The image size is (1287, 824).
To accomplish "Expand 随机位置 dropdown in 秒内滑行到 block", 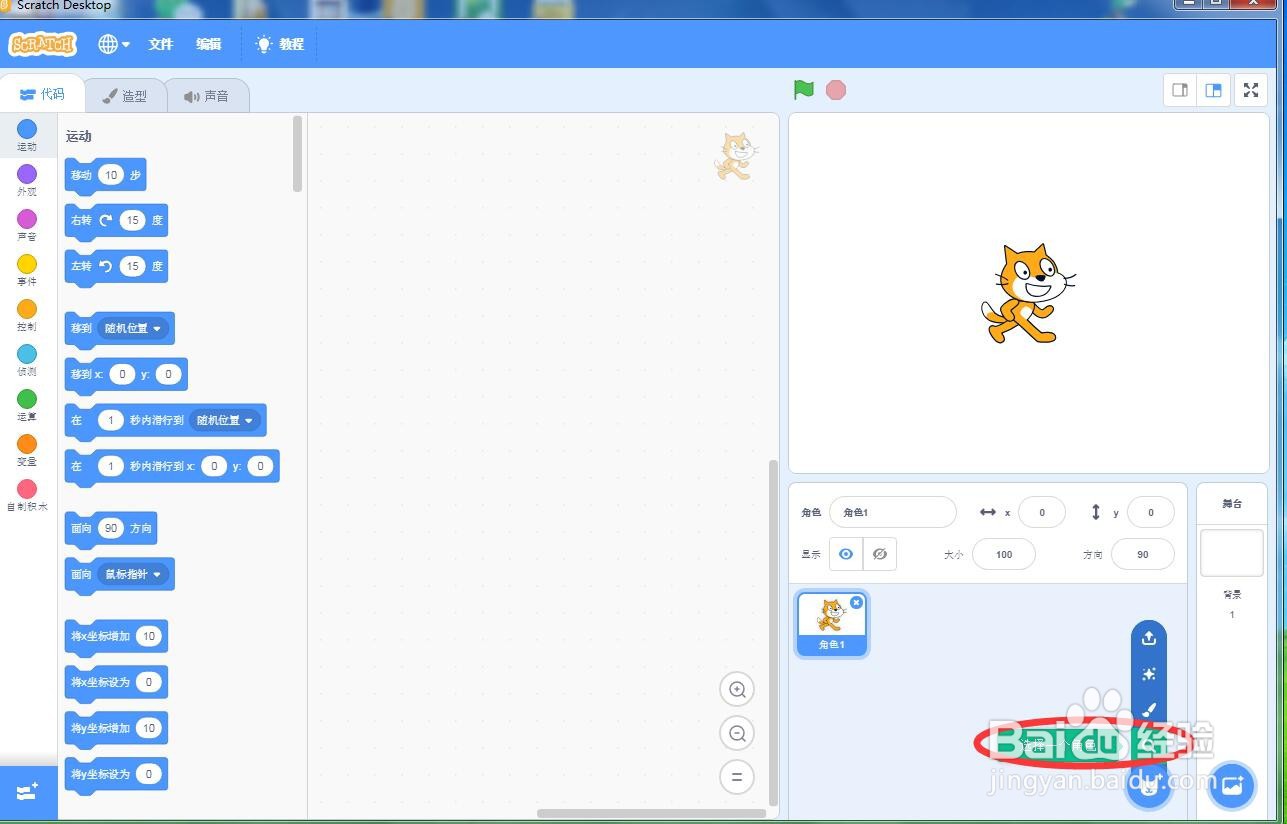I will [225, 420].
